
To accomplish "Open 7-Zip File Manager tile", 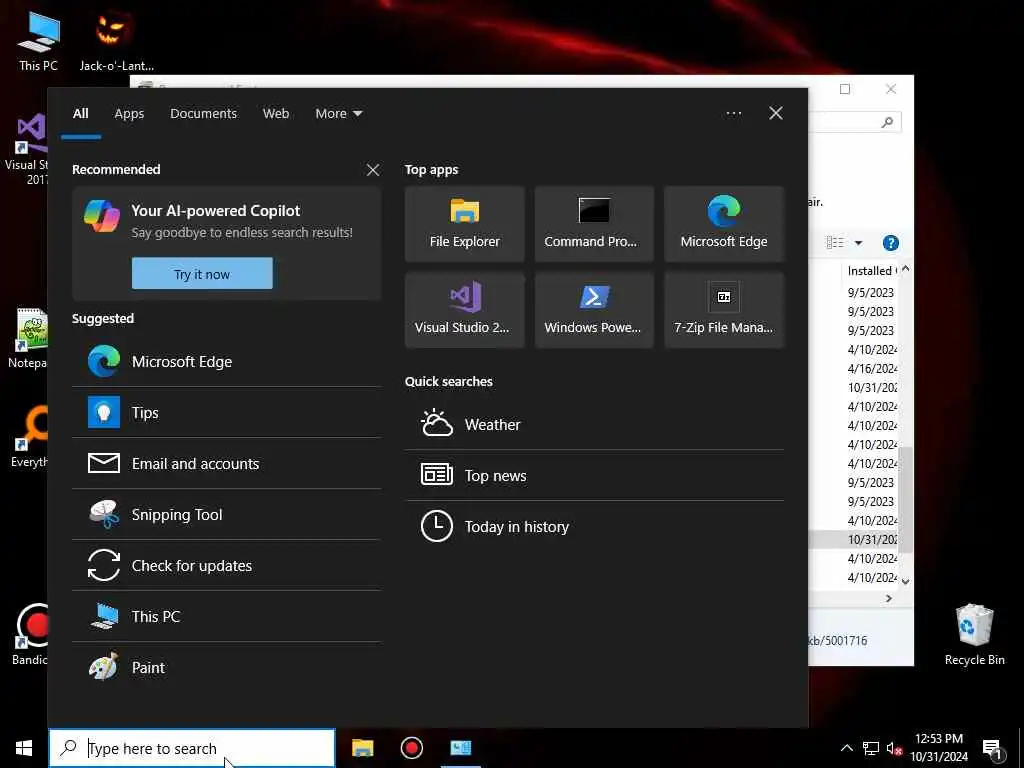I will 724,310.
